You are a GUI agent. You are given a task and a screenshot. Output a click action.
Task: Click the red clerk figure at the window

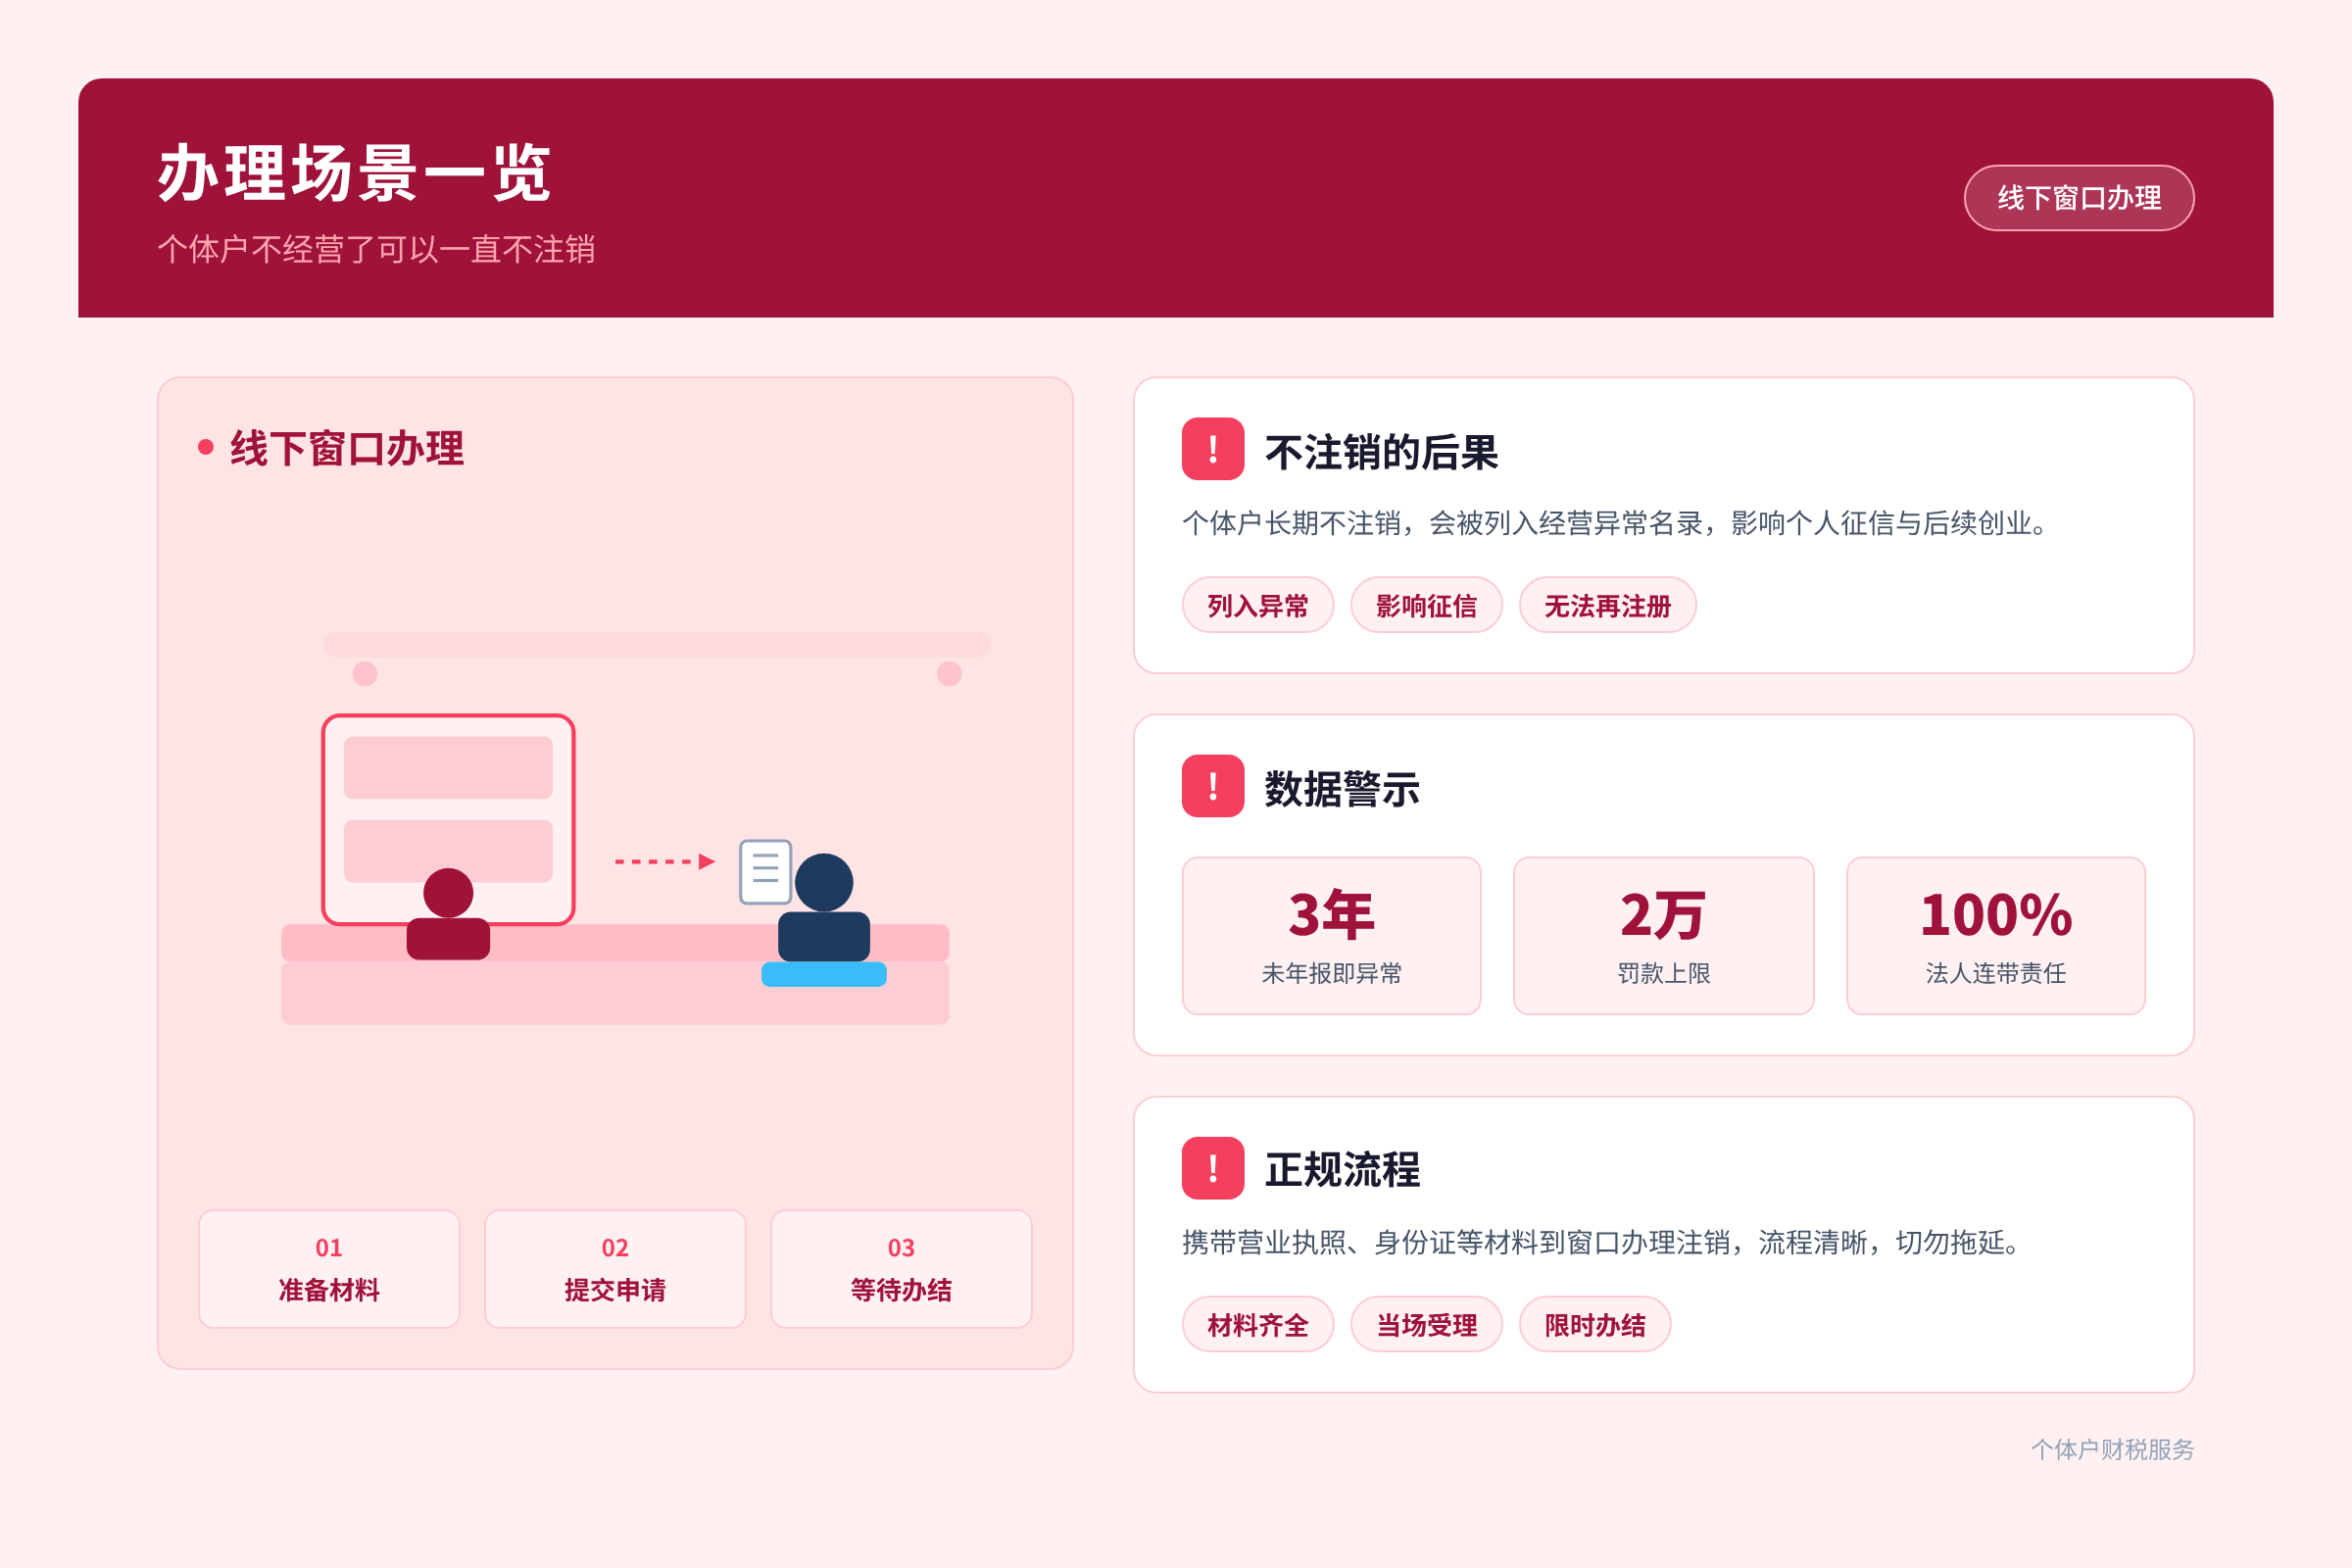(x=448, y=914)
